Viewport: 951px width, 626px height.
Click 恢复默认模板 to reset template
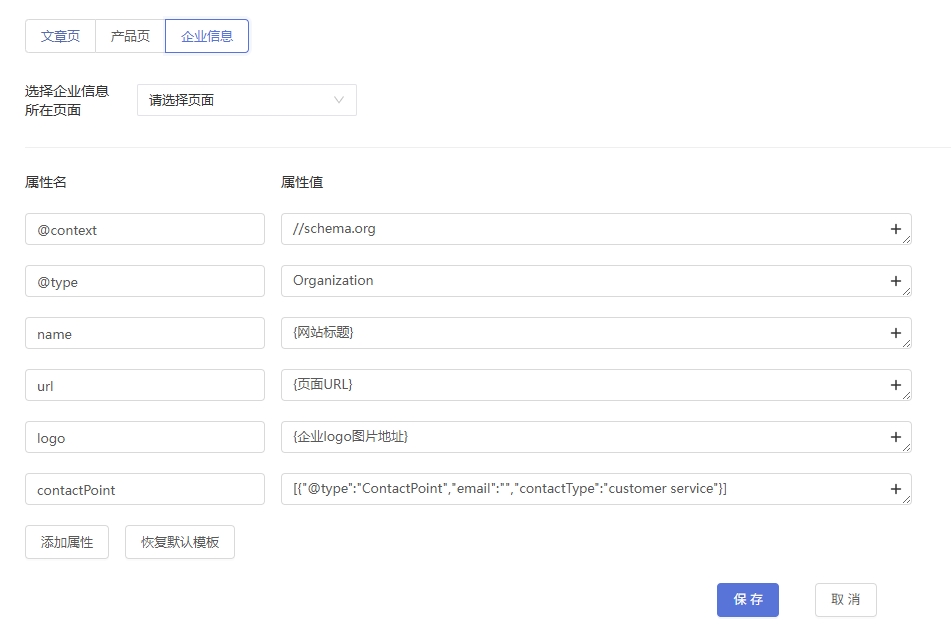tap(180, 542)
